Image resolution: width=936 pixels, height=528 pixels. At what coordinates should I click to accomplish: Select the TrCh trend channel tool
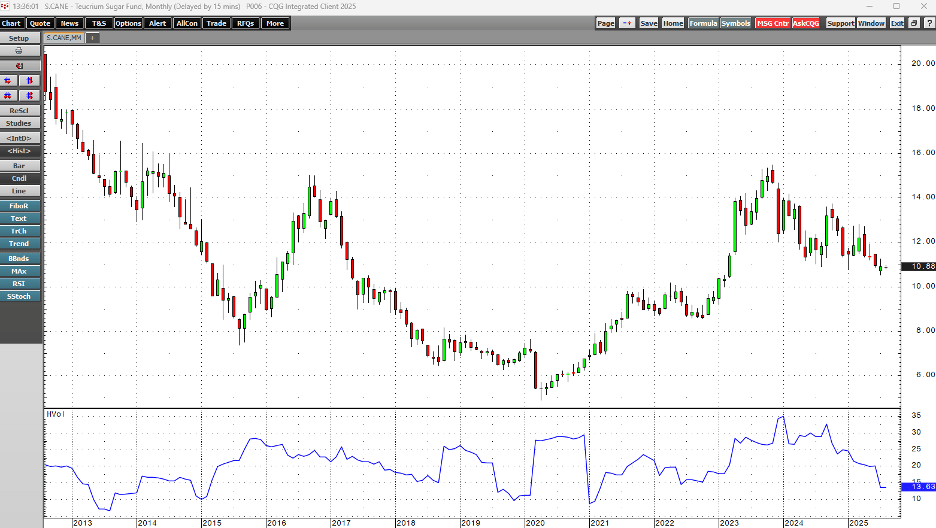click(x=19, y=231)
